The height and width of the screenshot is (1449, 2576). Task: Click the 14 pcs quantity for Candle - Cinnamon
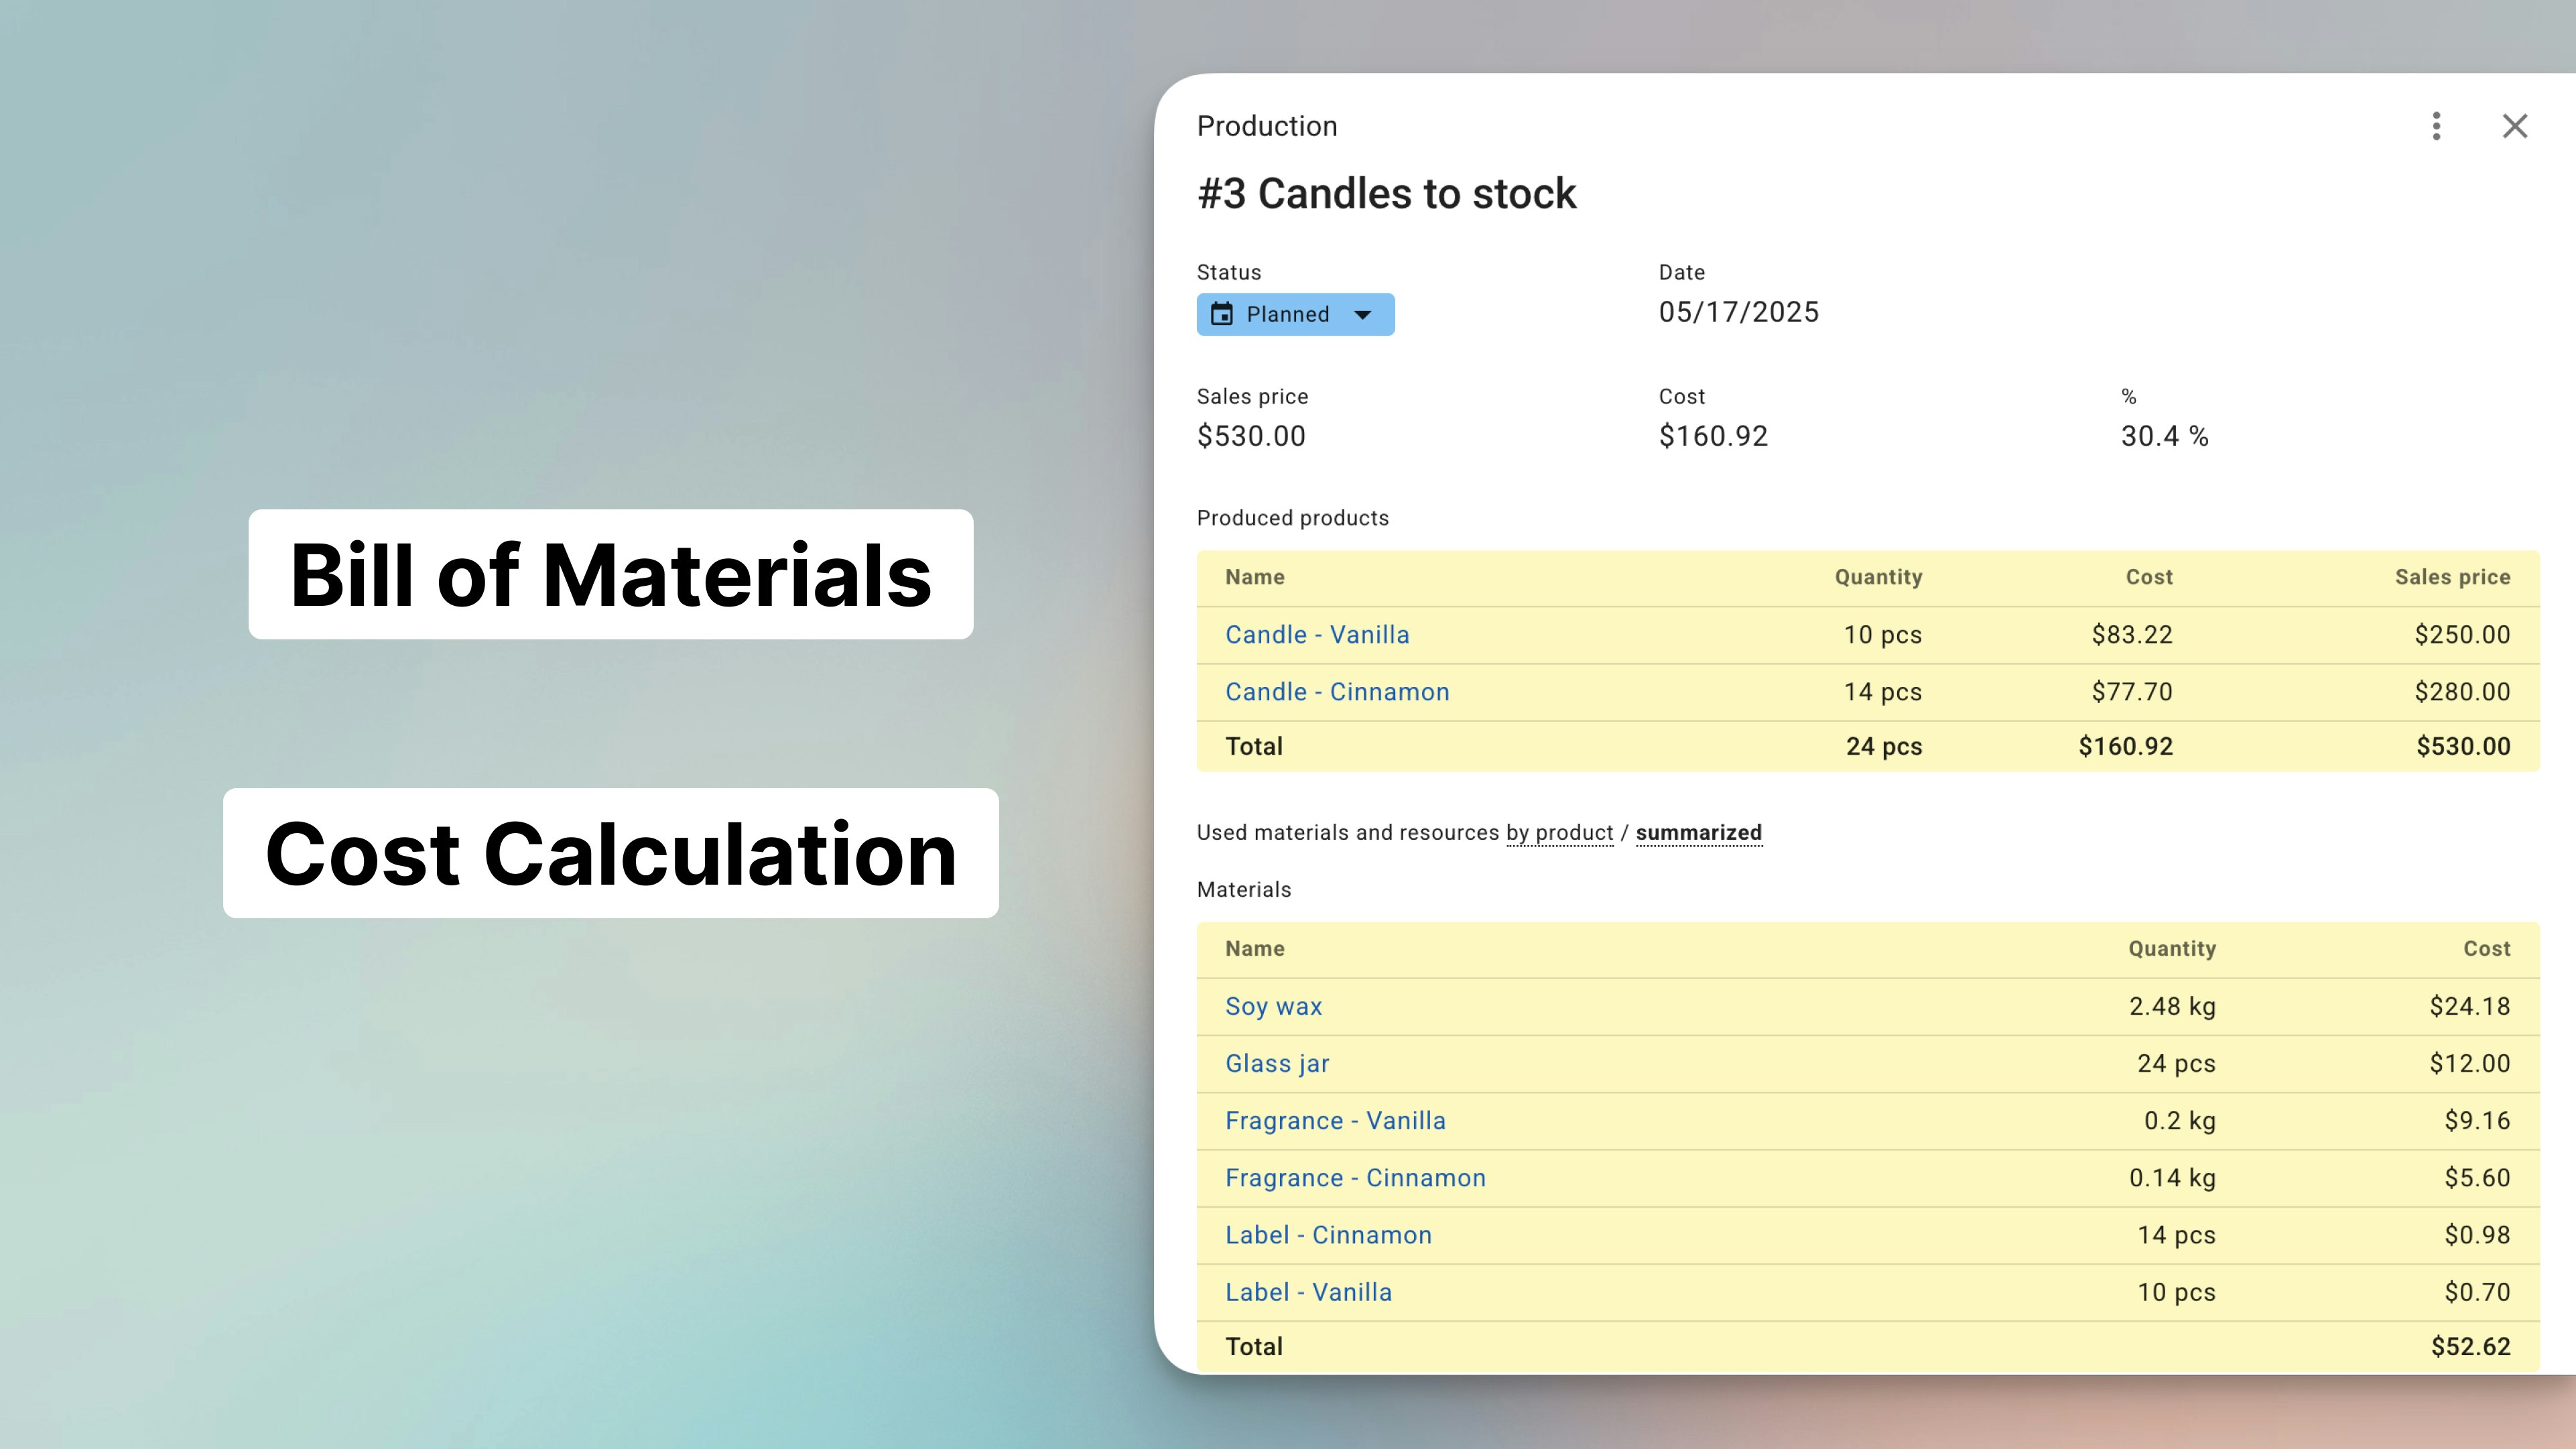click(x=1882, y=692)
